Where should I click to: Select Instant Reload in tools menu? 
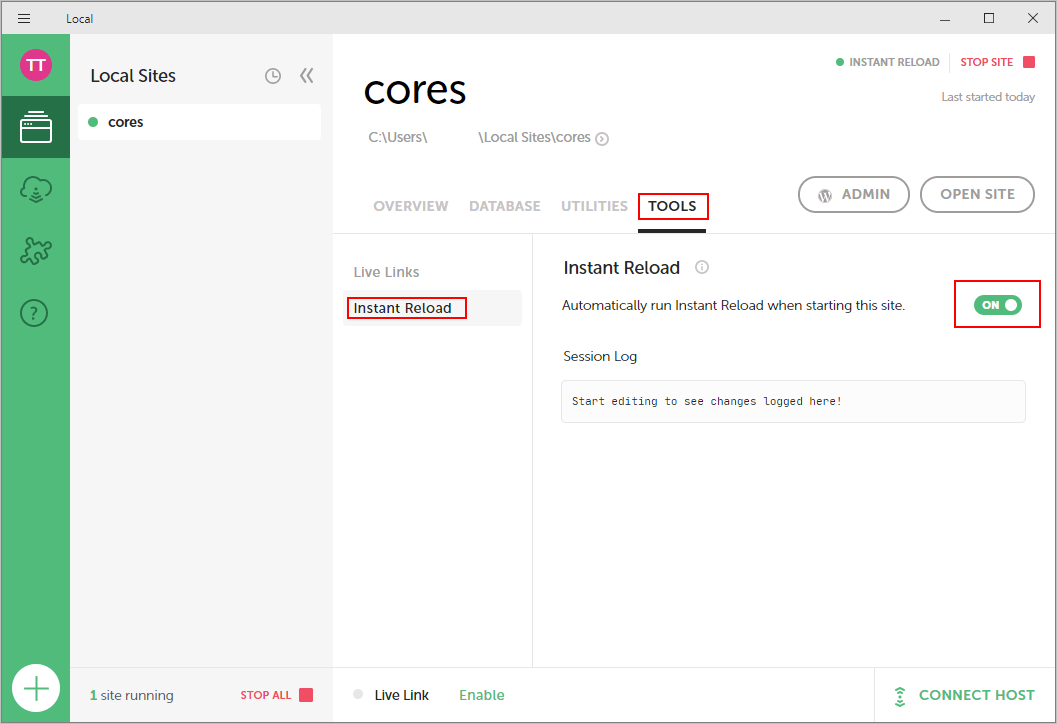tap(432, 308)
